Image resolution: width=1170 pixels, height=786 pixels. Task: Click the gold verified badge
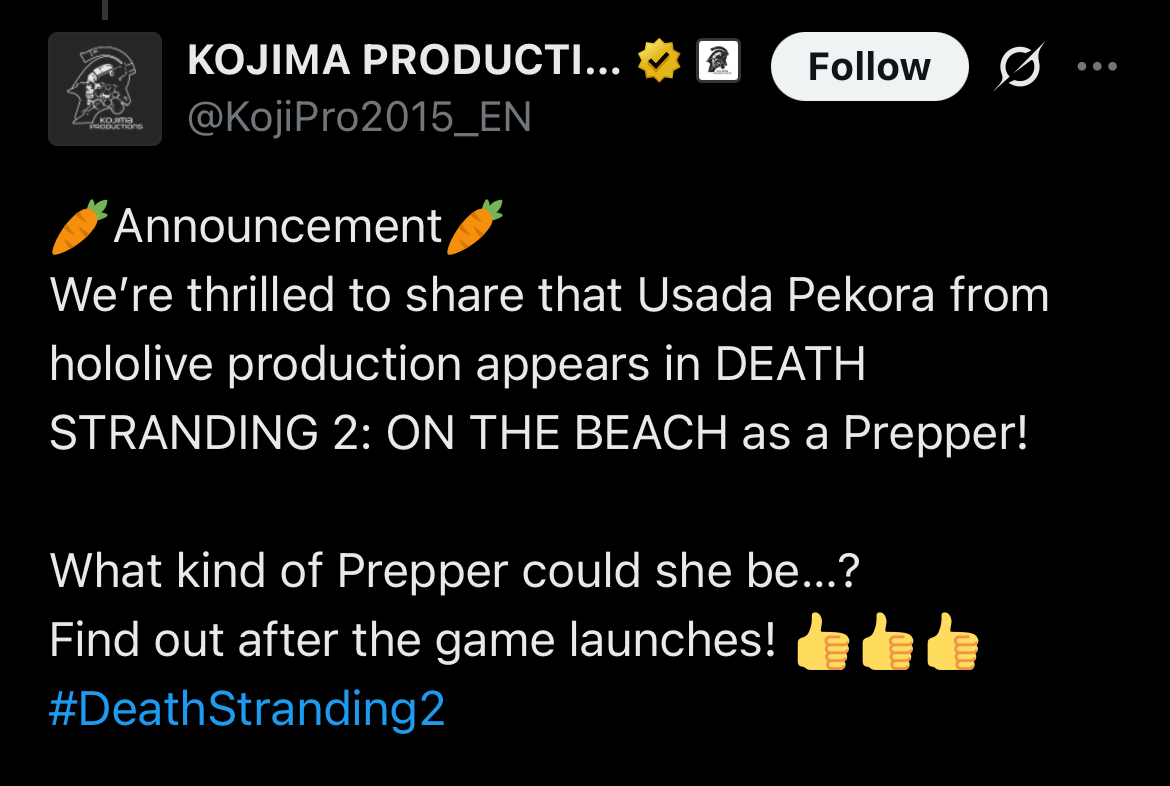point(659,64)
